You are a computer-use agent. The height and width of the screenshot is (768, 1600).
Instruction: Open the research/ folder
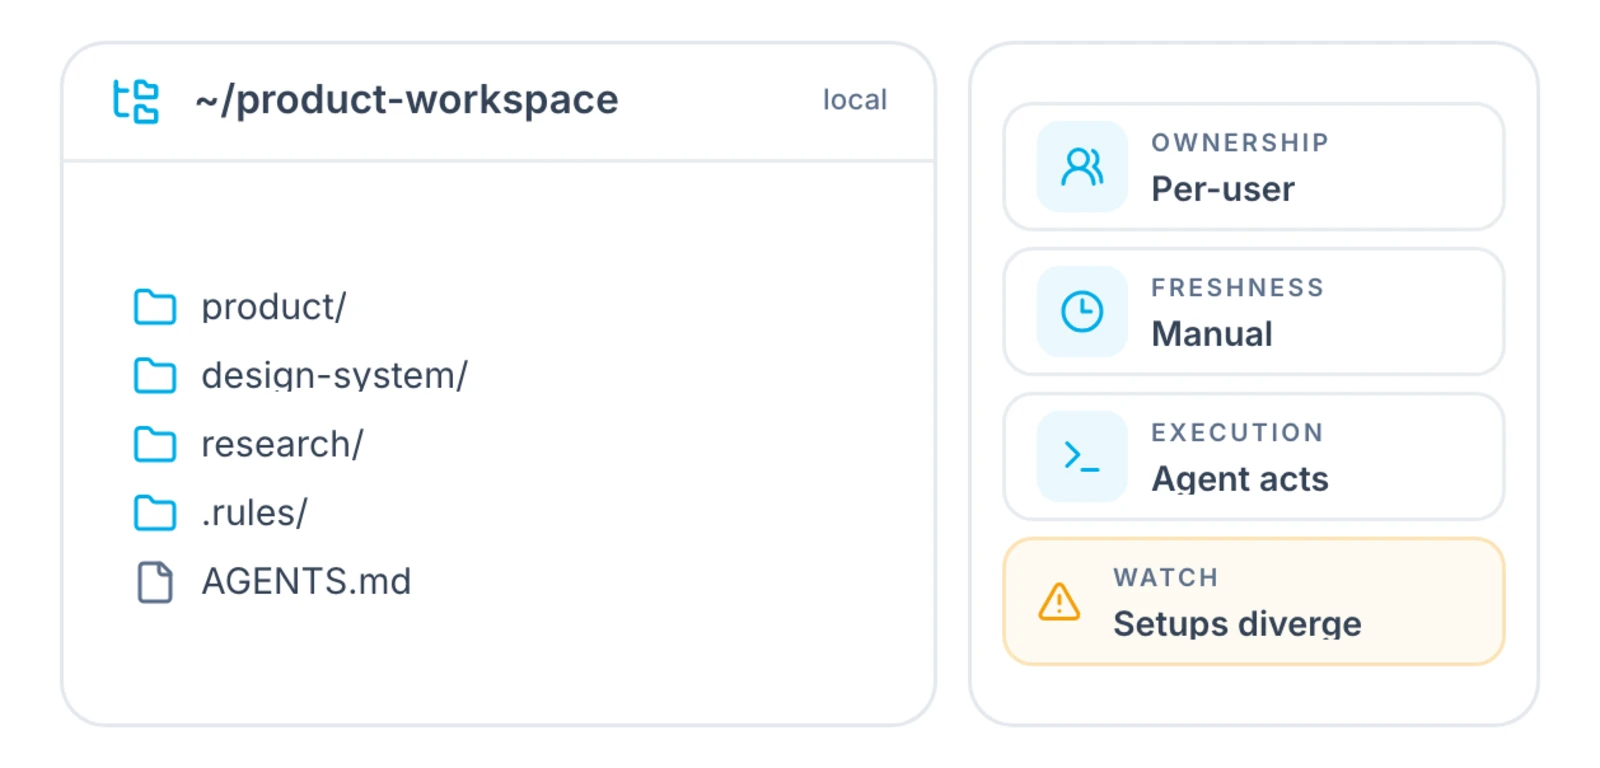(282, 444)
